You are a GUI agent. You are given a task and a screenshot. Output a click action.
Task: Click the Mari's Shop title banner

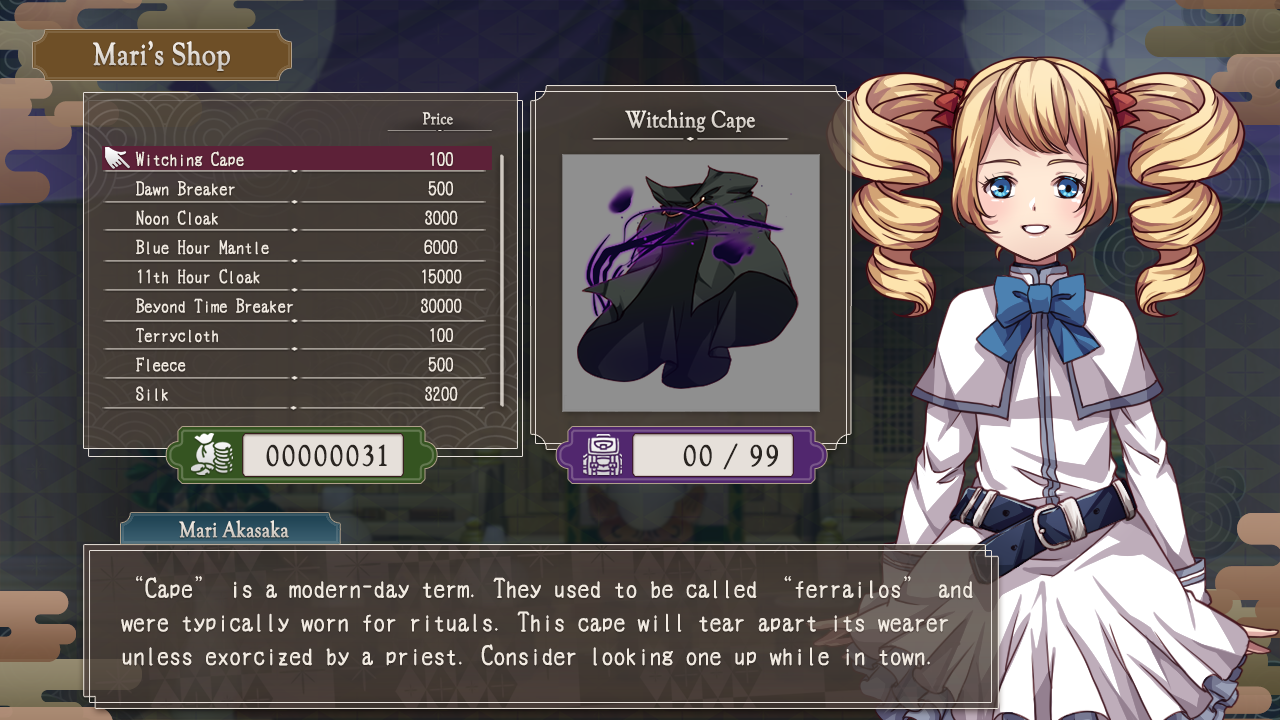tap(162, 55)
